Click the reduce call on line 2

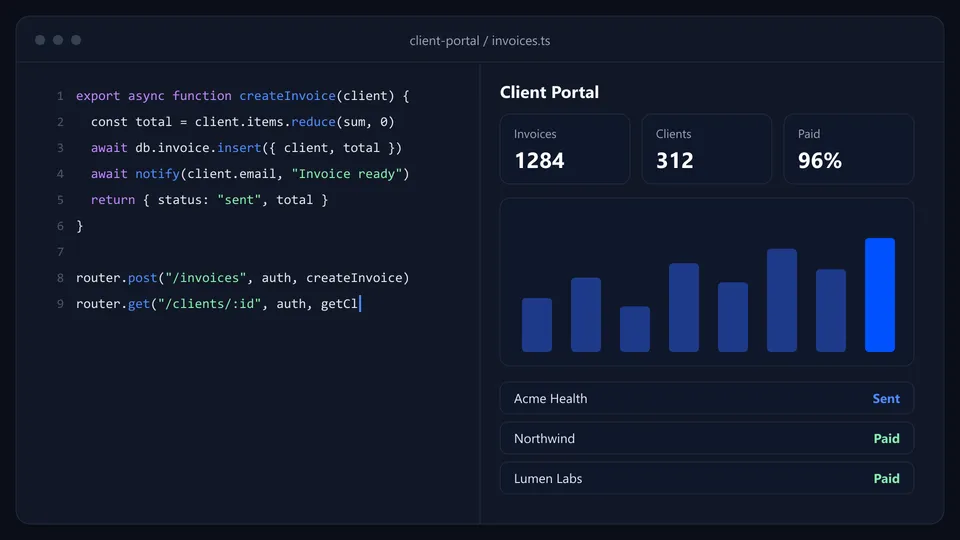point(313,122)
